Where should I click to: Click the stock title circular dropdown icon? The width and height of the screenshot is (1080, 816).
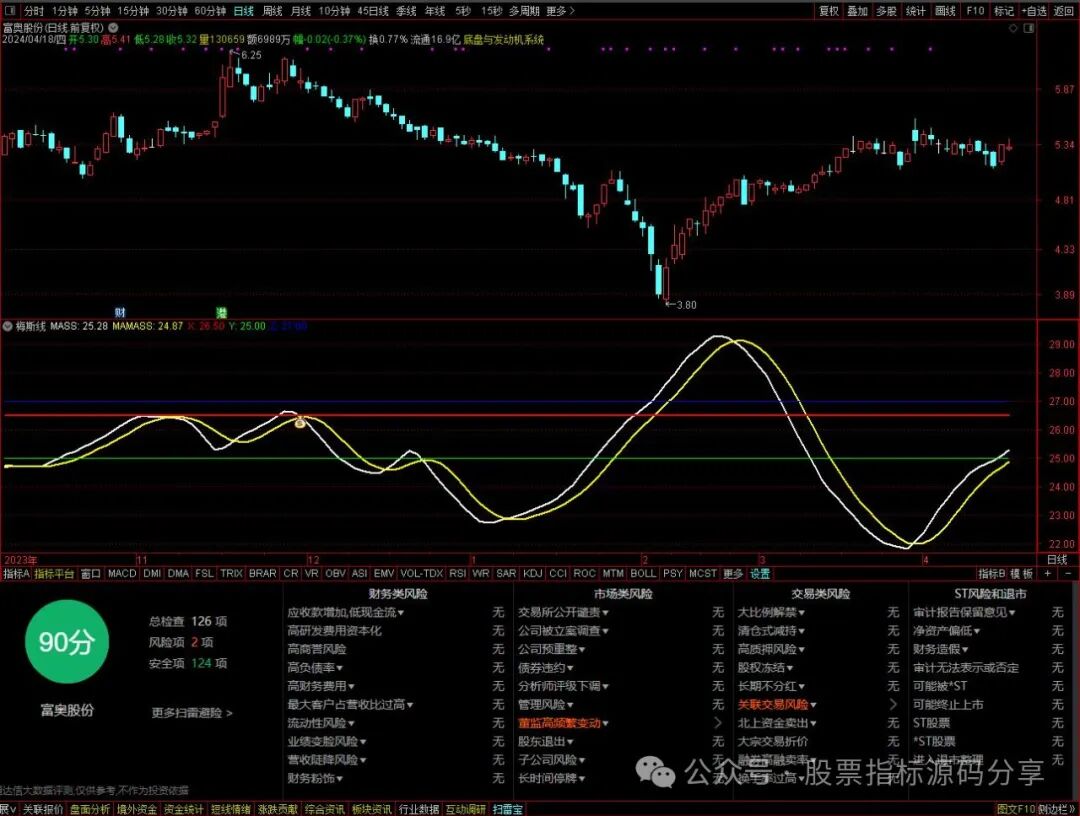coord(113,28)
